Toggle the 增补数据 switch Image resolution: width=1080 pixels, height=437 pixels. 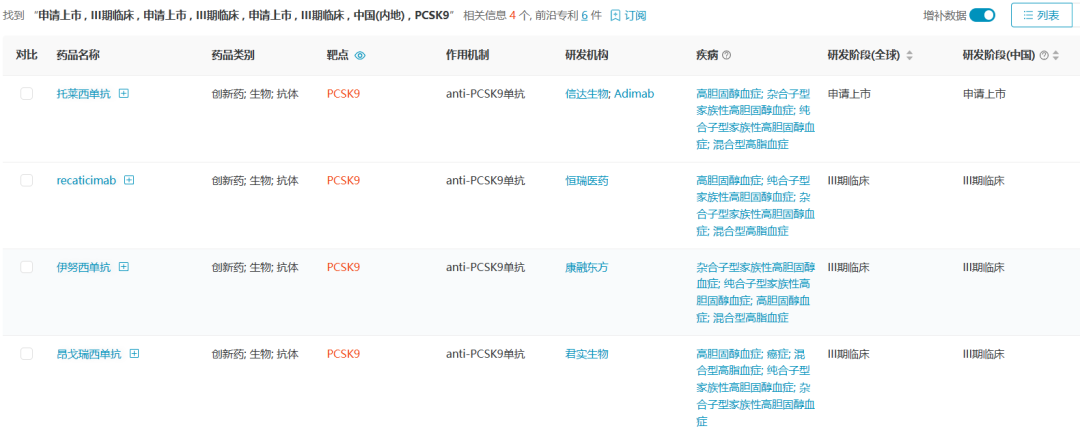(x=982, y=15)
